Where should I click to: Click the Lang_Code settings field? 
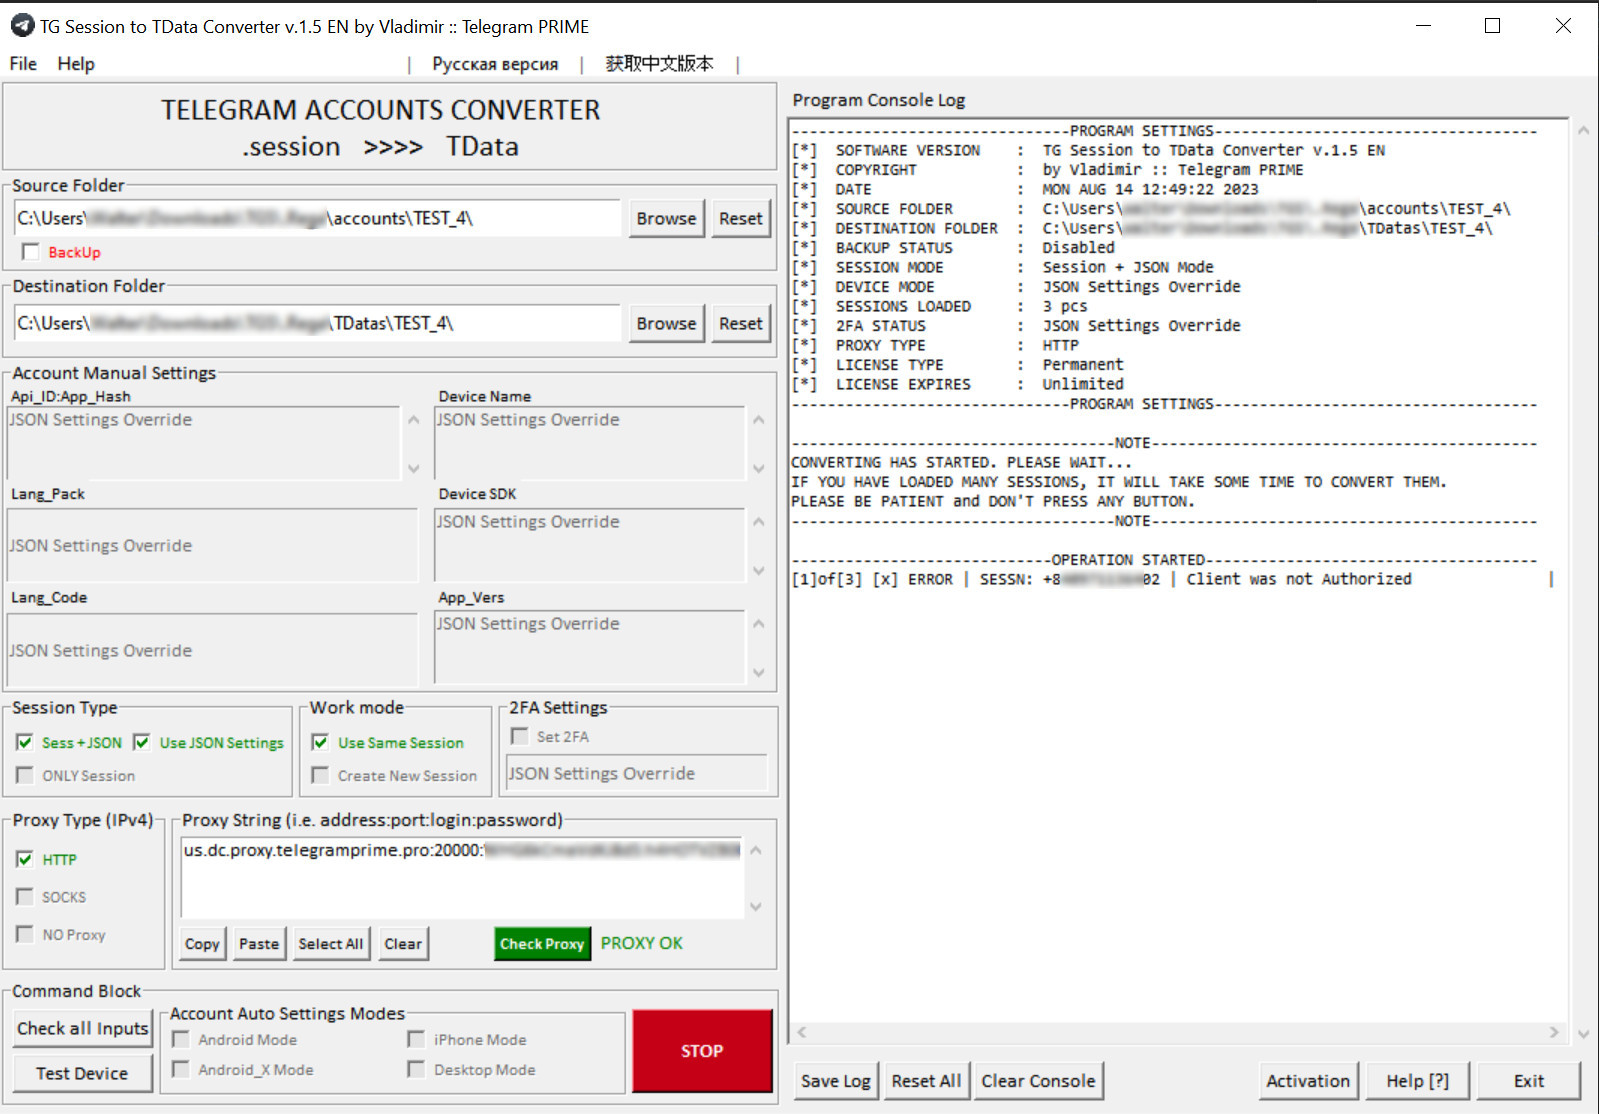[212, 650]
